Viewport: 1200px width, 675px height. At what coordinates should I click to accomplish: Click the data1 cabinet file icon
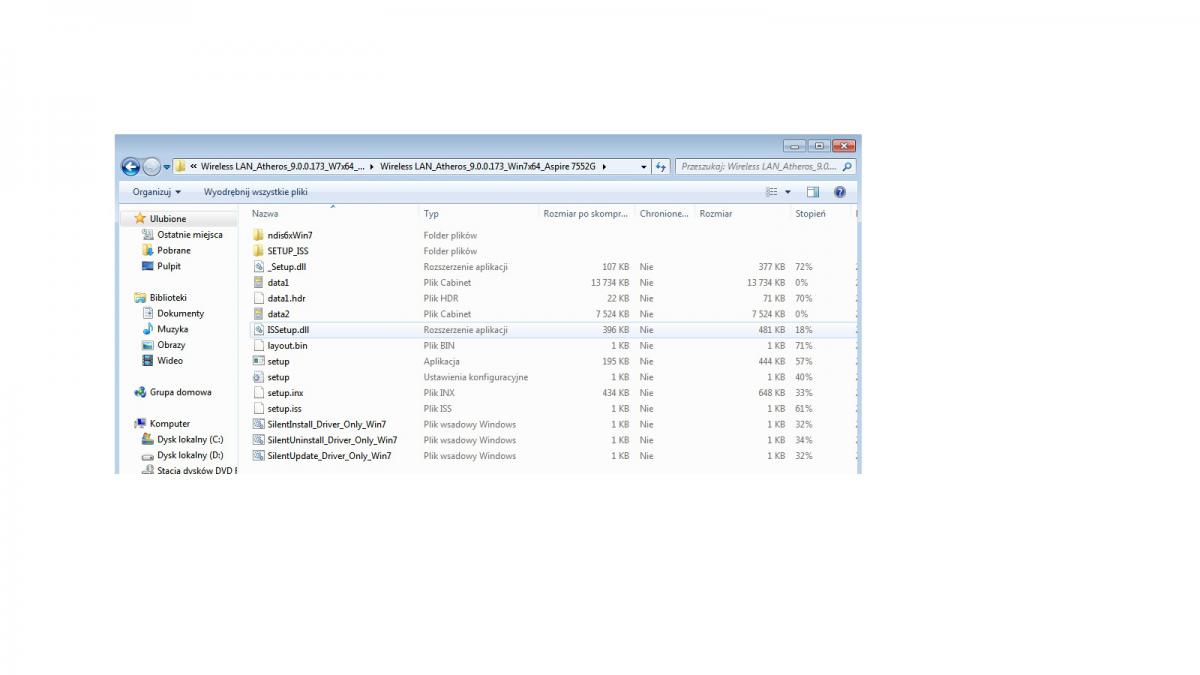(258, 283)
